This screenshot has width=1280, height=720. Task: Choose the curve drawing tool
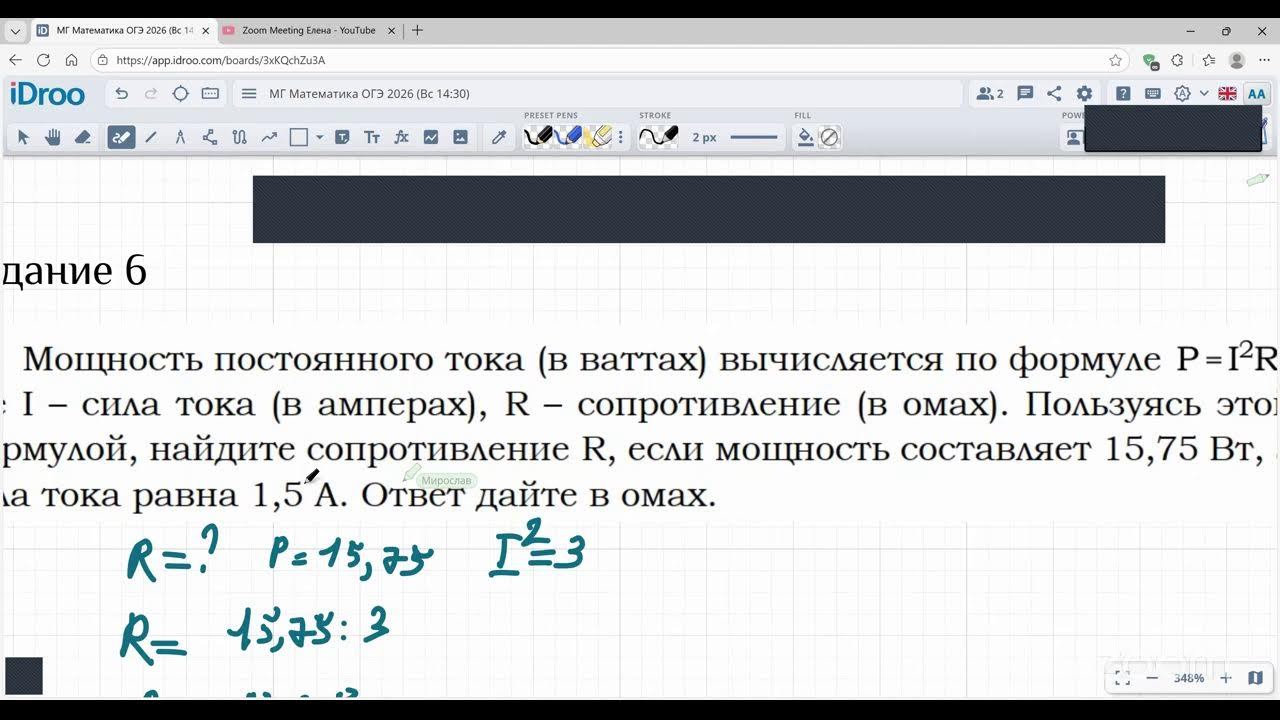tap(239, 137)
